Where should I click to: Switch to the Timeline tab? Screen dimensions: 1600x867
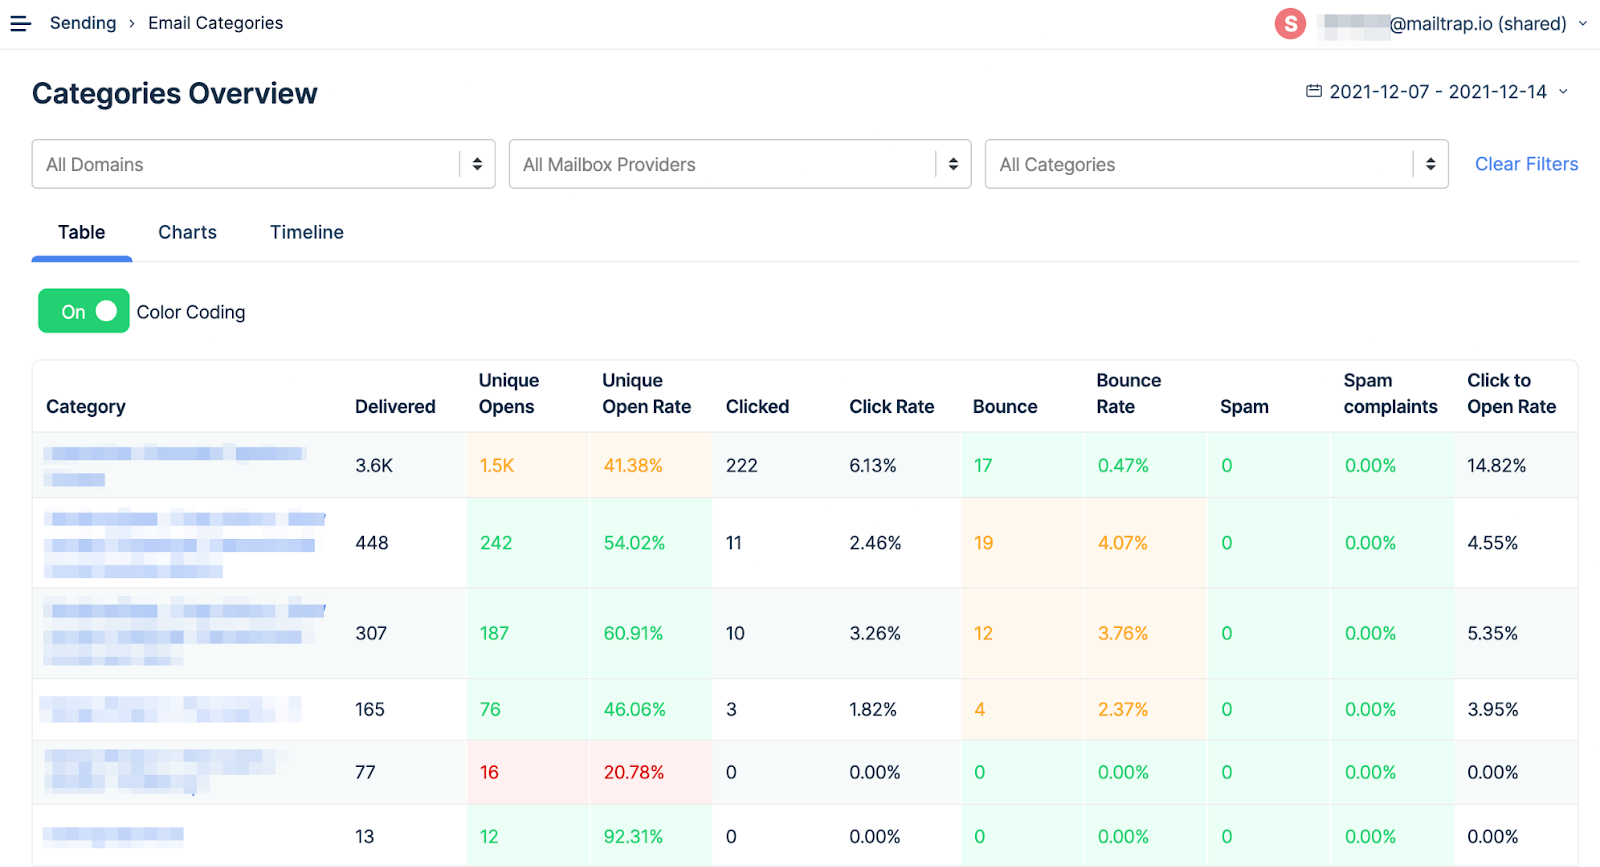tap(306, 232)
